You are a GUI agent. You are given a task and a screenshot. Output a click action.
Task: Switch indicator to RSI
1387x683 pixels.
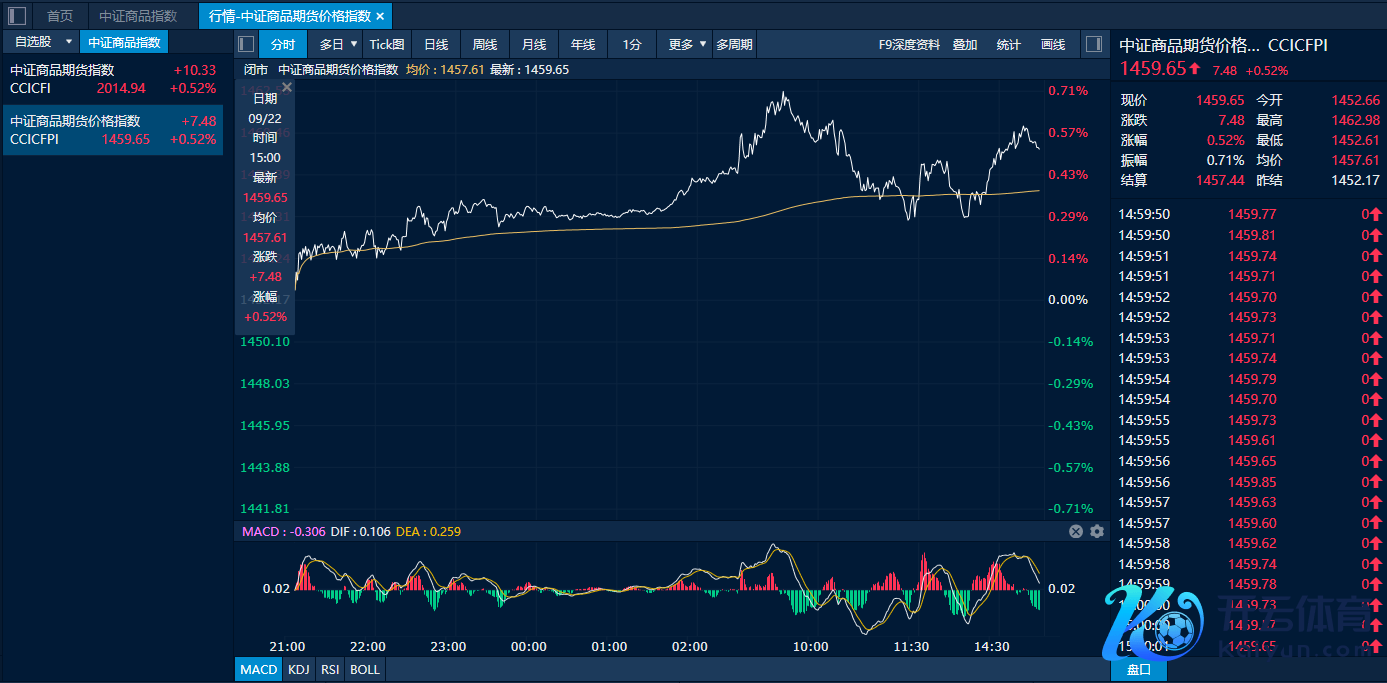point(330,669)
